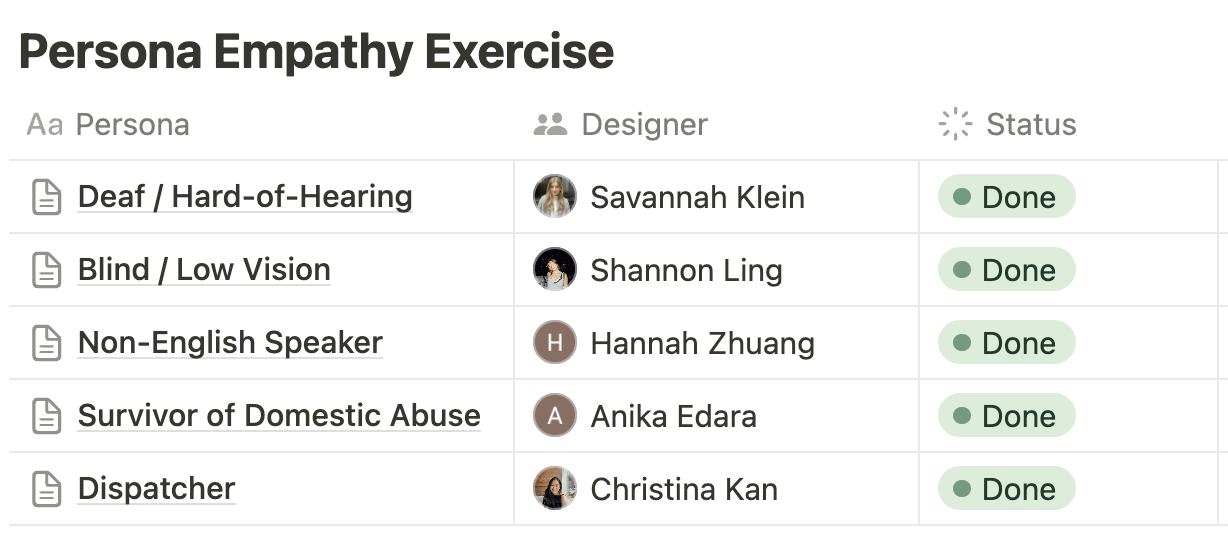Change the Done status for Non-English Speaker
1228x534 pixels.
[1006, 343]
